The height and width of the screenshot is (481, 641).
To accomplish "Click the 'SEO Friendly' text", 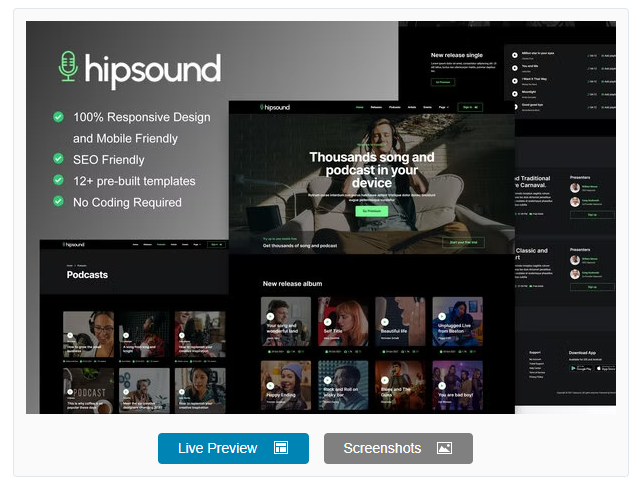I will pos(108,160).
